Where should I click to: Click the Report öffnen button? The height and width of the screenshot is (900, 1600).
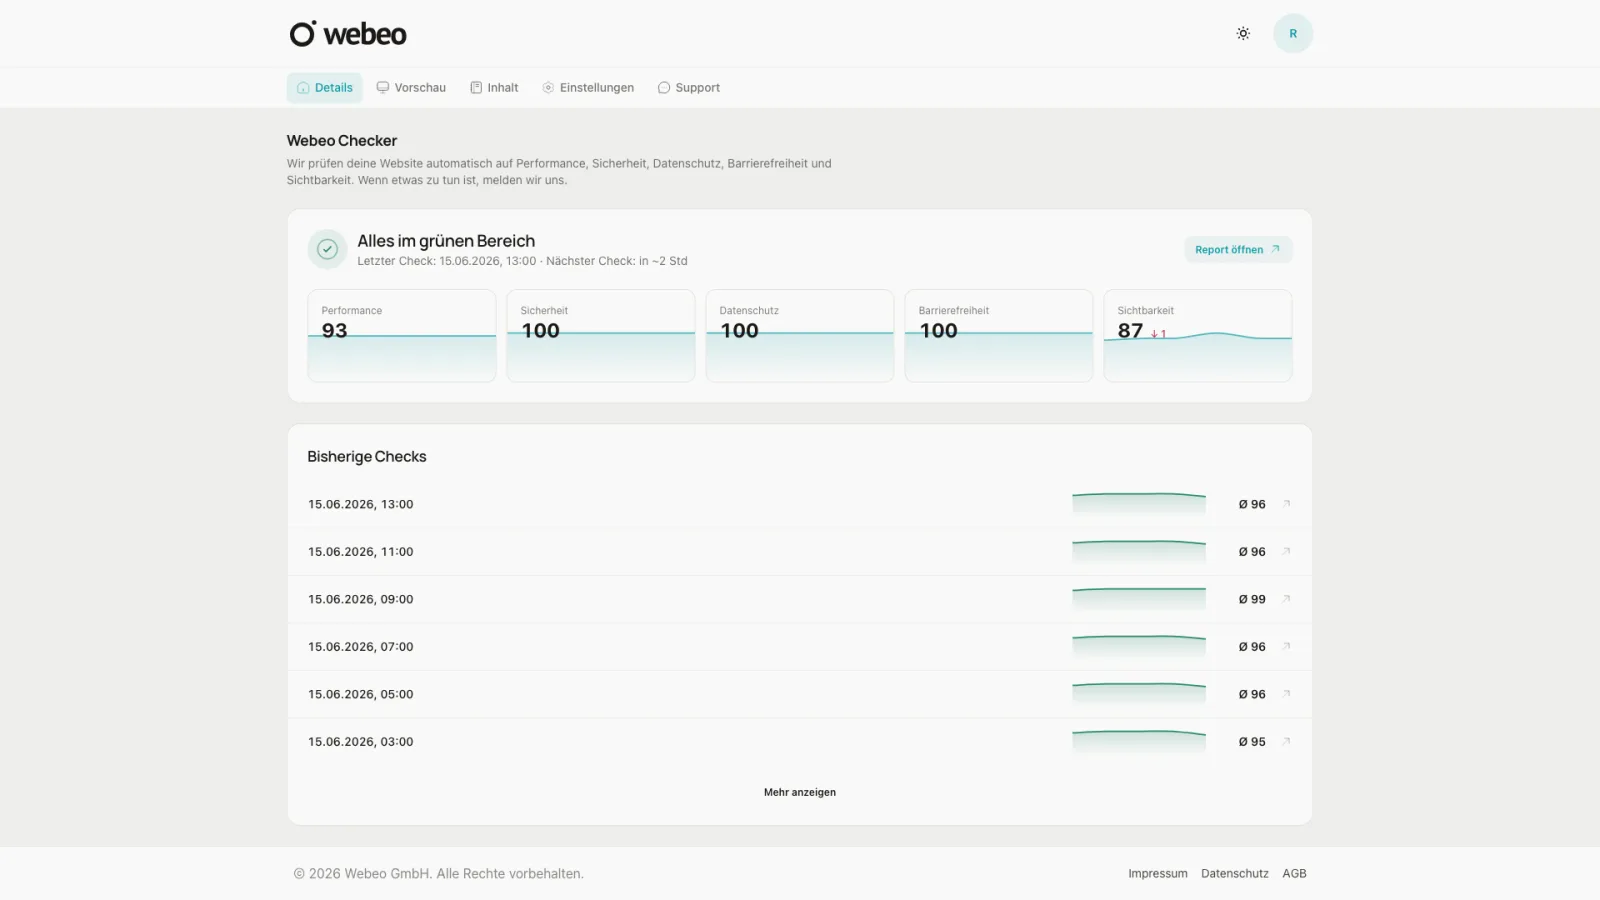click(1238, 250)
